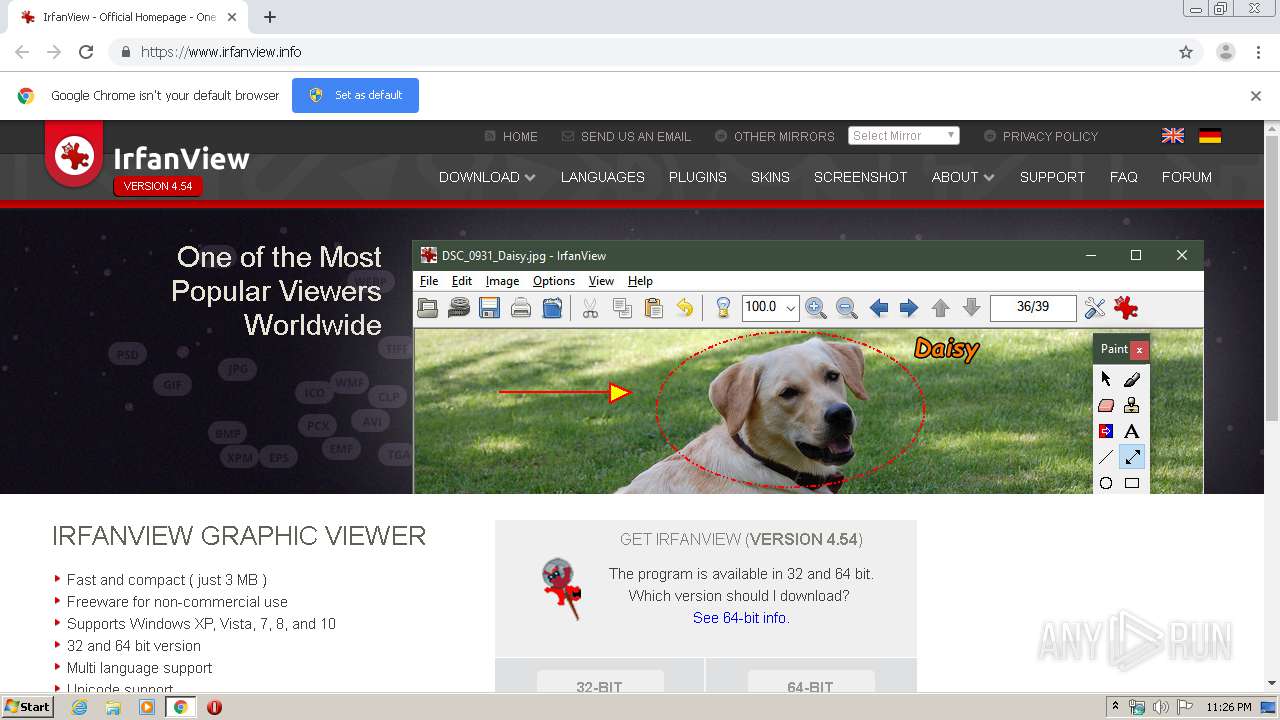Click the 64-BIT download button
The height and width of the screenshot is (720, 1280).
[810, 682]
